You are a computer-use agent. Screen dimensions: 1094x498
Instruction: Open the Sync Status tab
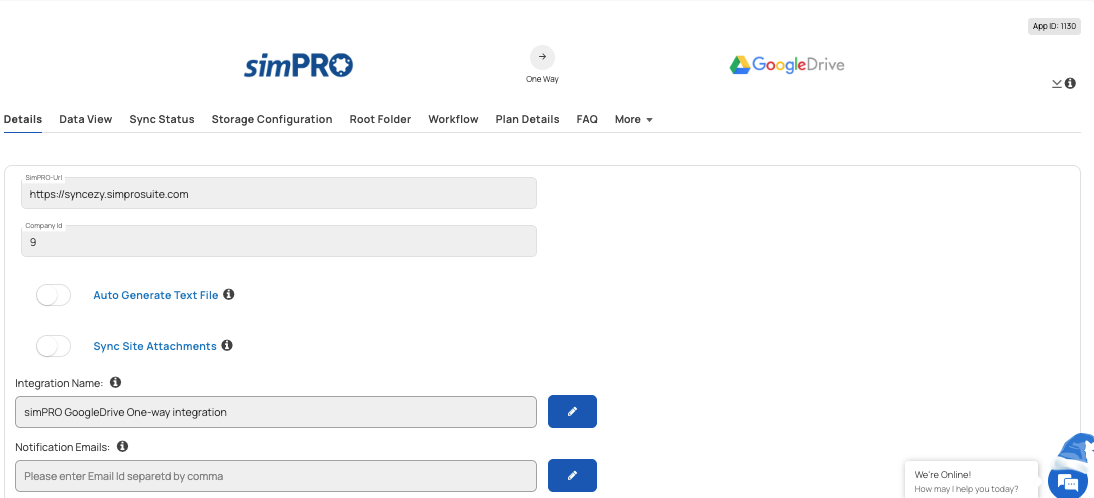(162, 119)
